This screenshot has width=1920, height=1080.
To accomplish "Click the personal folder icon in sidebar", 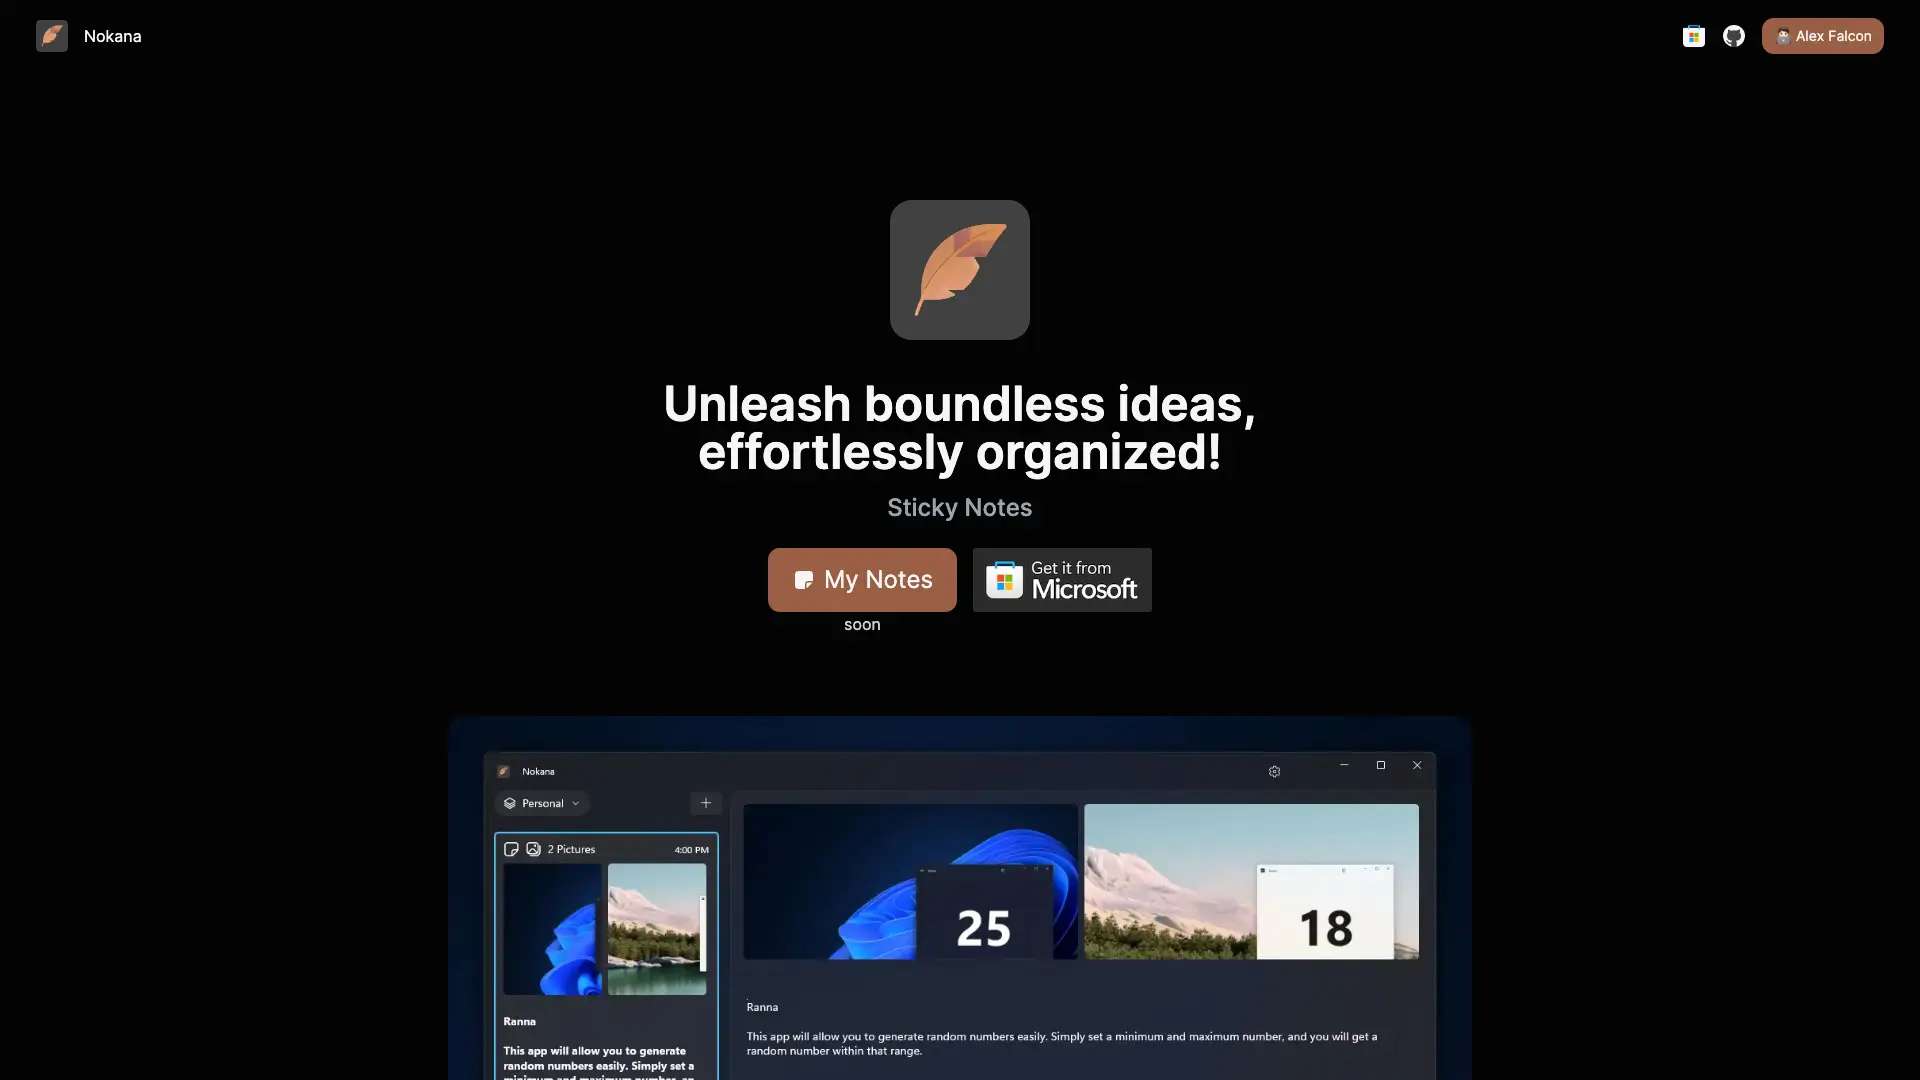I will [510, 803].
